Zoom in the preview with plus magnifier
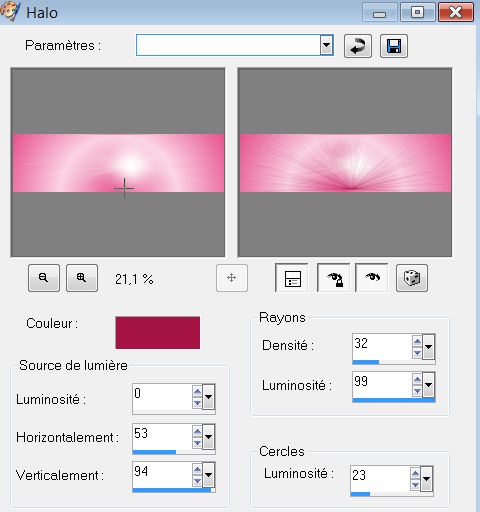 (82, 278)
